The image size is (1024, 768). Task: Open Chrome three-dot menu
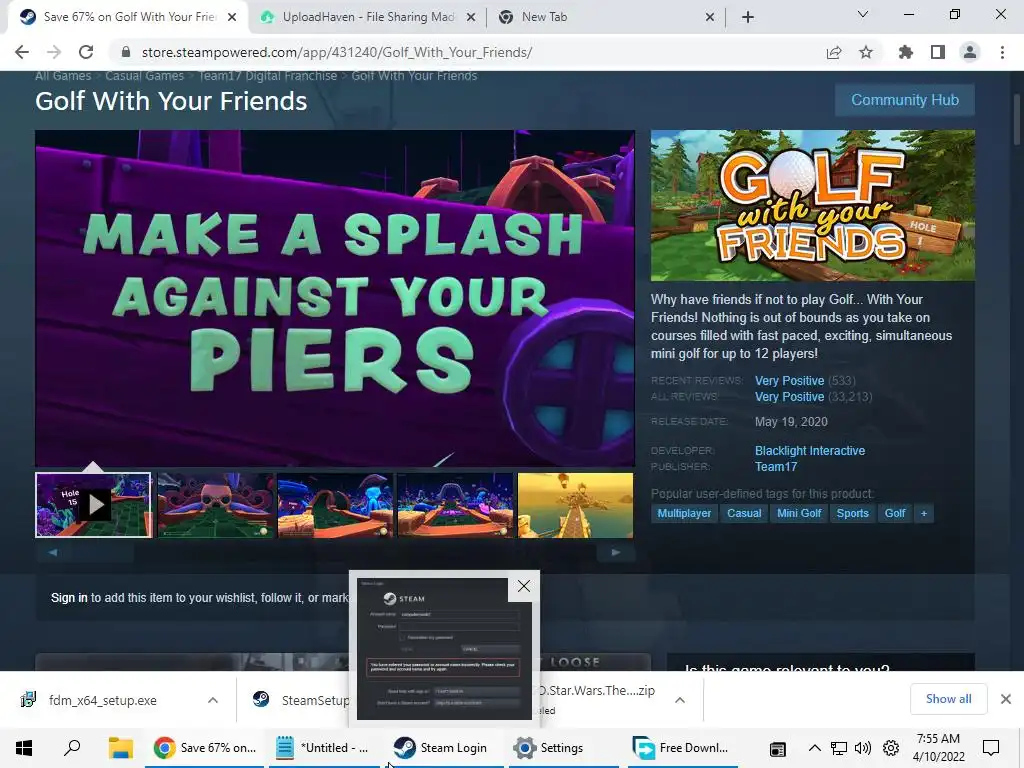[x=1002, y=52]
